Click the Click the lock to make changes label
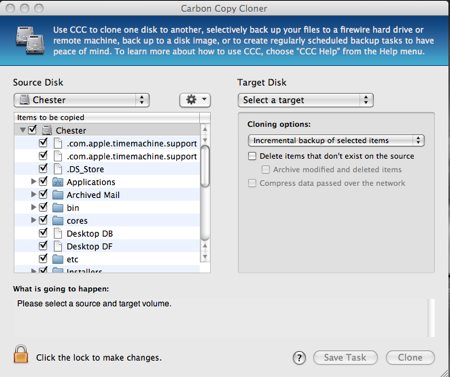The width and height of the screenshot is (450, 377). (99, 358)
